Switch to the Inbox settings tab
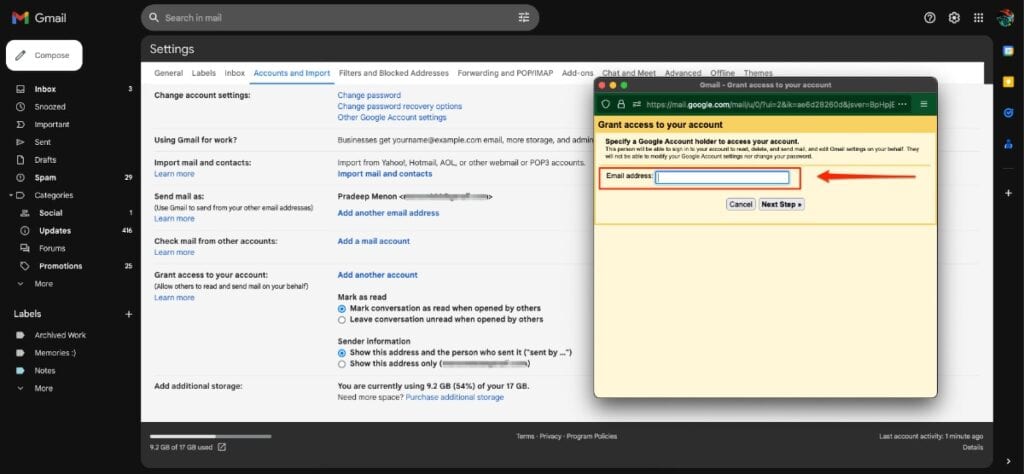Image resolution: width=1024 pixels, height=474 pixels. click(x=234, y=73)
